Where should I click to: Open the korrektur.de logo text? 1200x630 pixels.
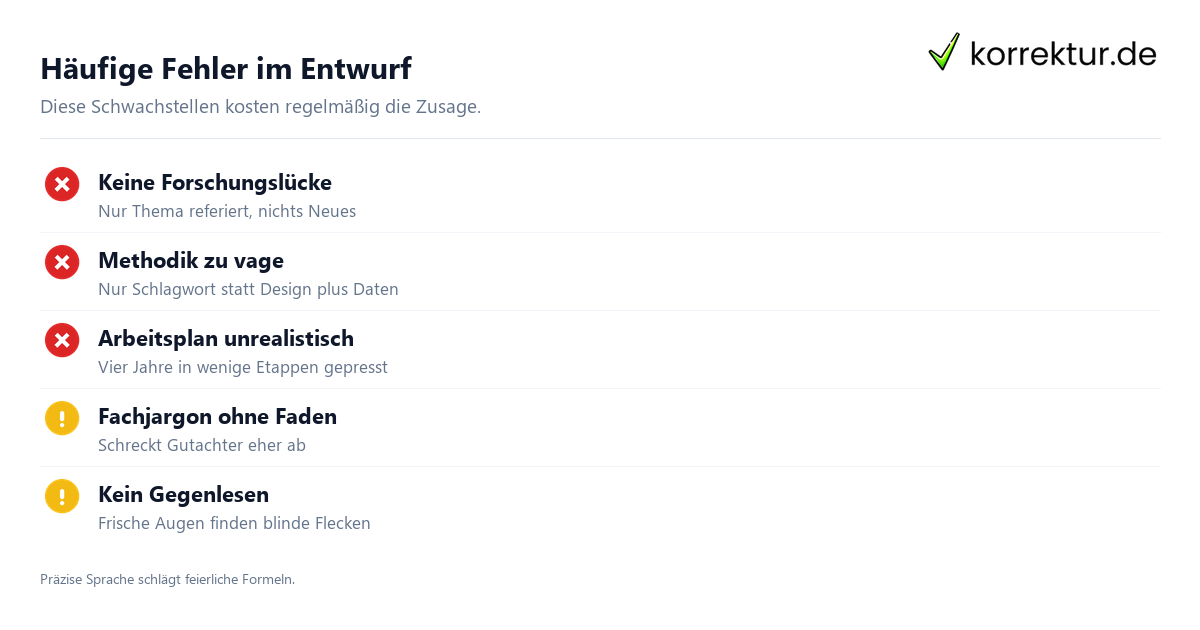tap(1063, 54)
